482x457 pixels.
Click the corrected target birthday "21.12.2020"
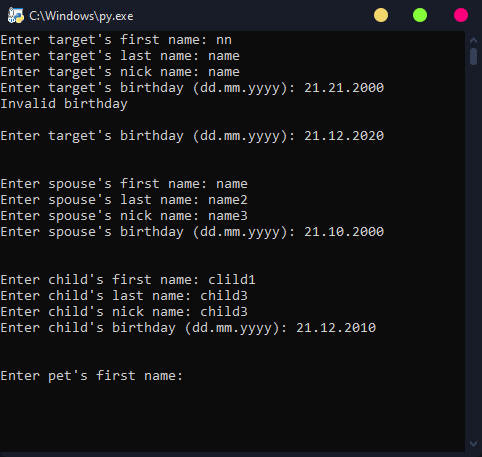(344, 136)
